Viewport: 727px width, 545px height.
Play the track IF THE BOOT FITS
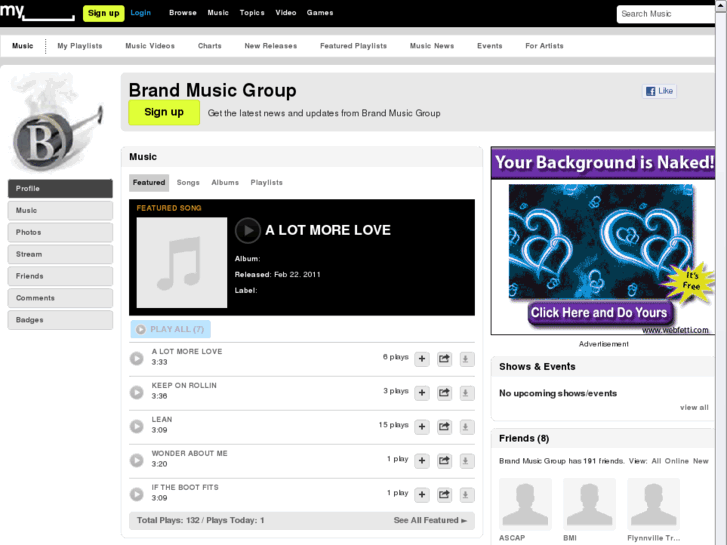click(136, 494)
